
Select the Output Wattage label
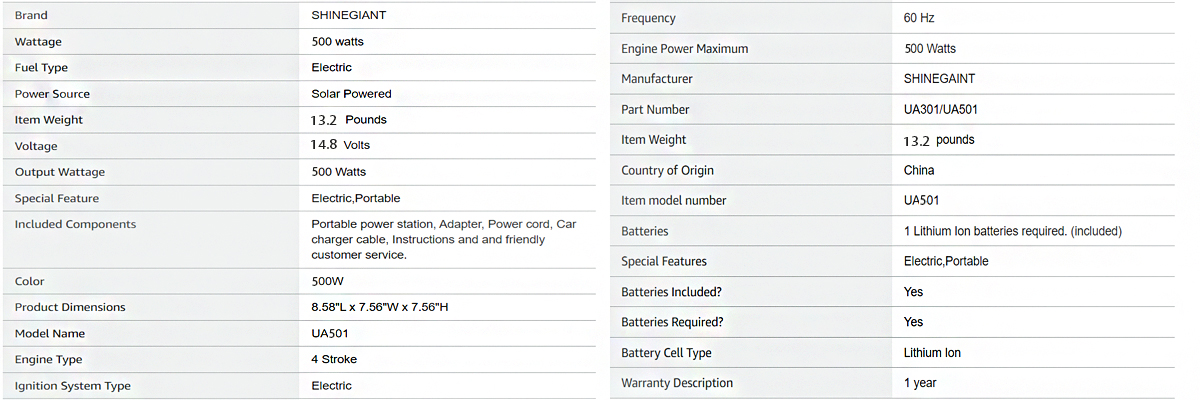[x=60, y=172]
